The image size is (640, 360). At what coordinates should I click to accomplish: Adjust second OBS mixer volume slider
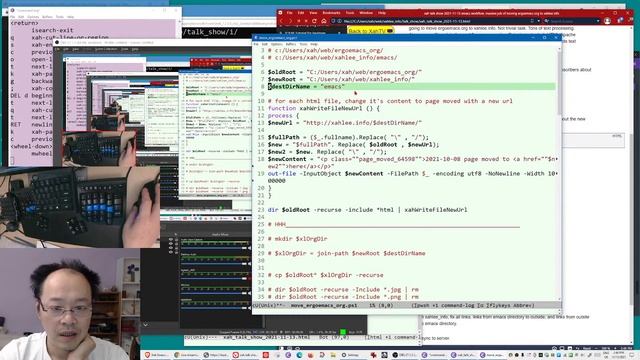click(x=214, y=264)
